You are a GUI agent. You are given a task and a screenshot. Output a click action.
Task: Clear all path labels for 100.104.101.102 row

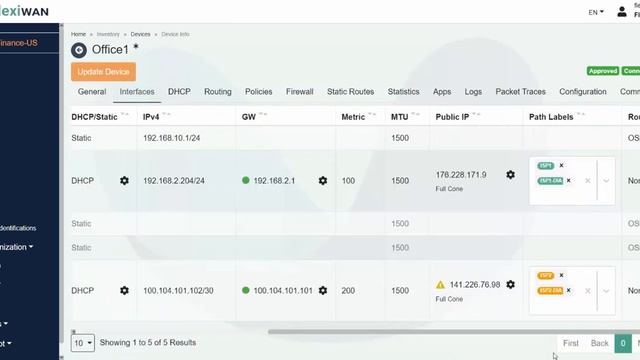pos(588,291)
